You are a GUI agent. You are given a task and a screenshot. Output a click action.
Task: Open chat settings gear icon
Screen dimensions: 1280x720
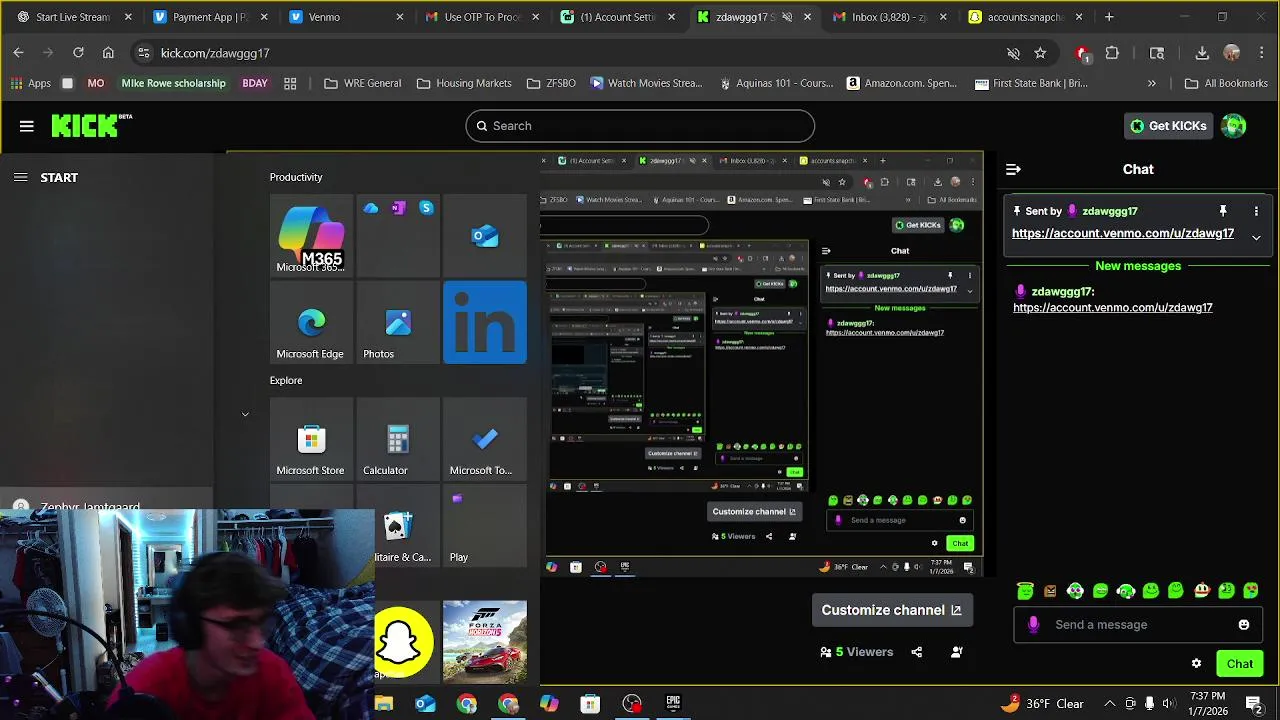(x=1196, y=663)
